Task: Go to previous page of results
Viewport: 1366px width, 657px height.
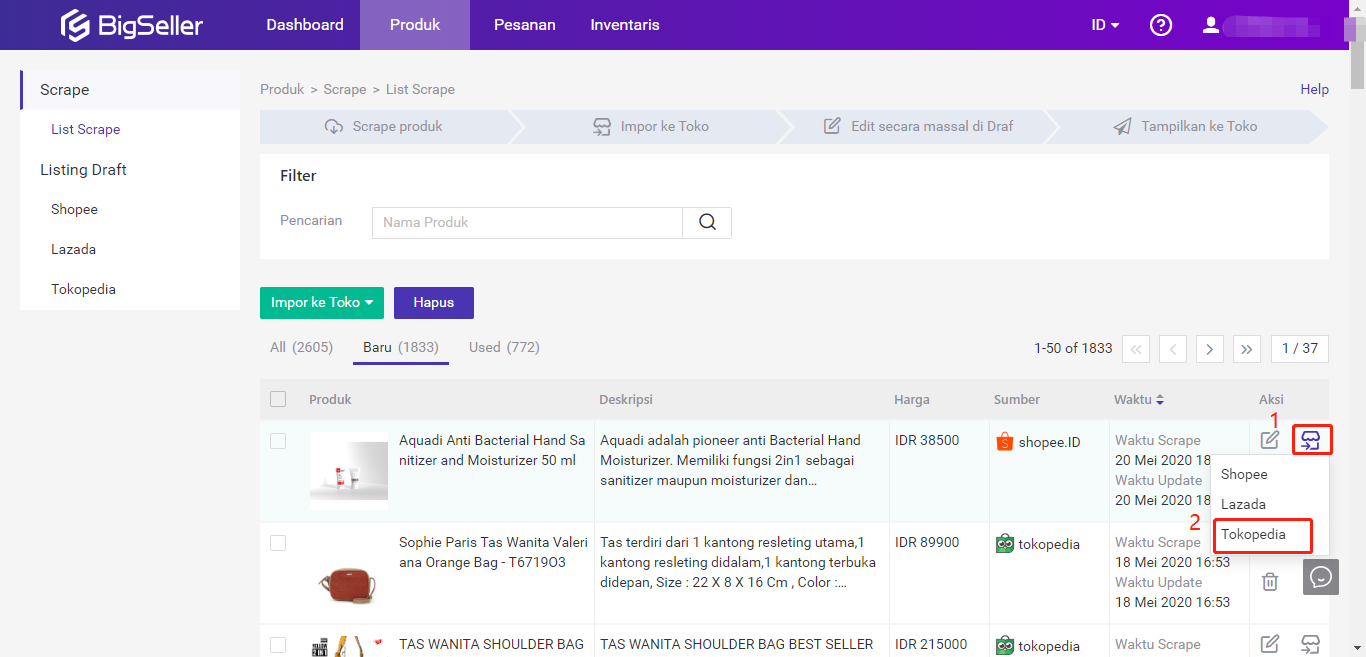Action: click(1173, 349)
